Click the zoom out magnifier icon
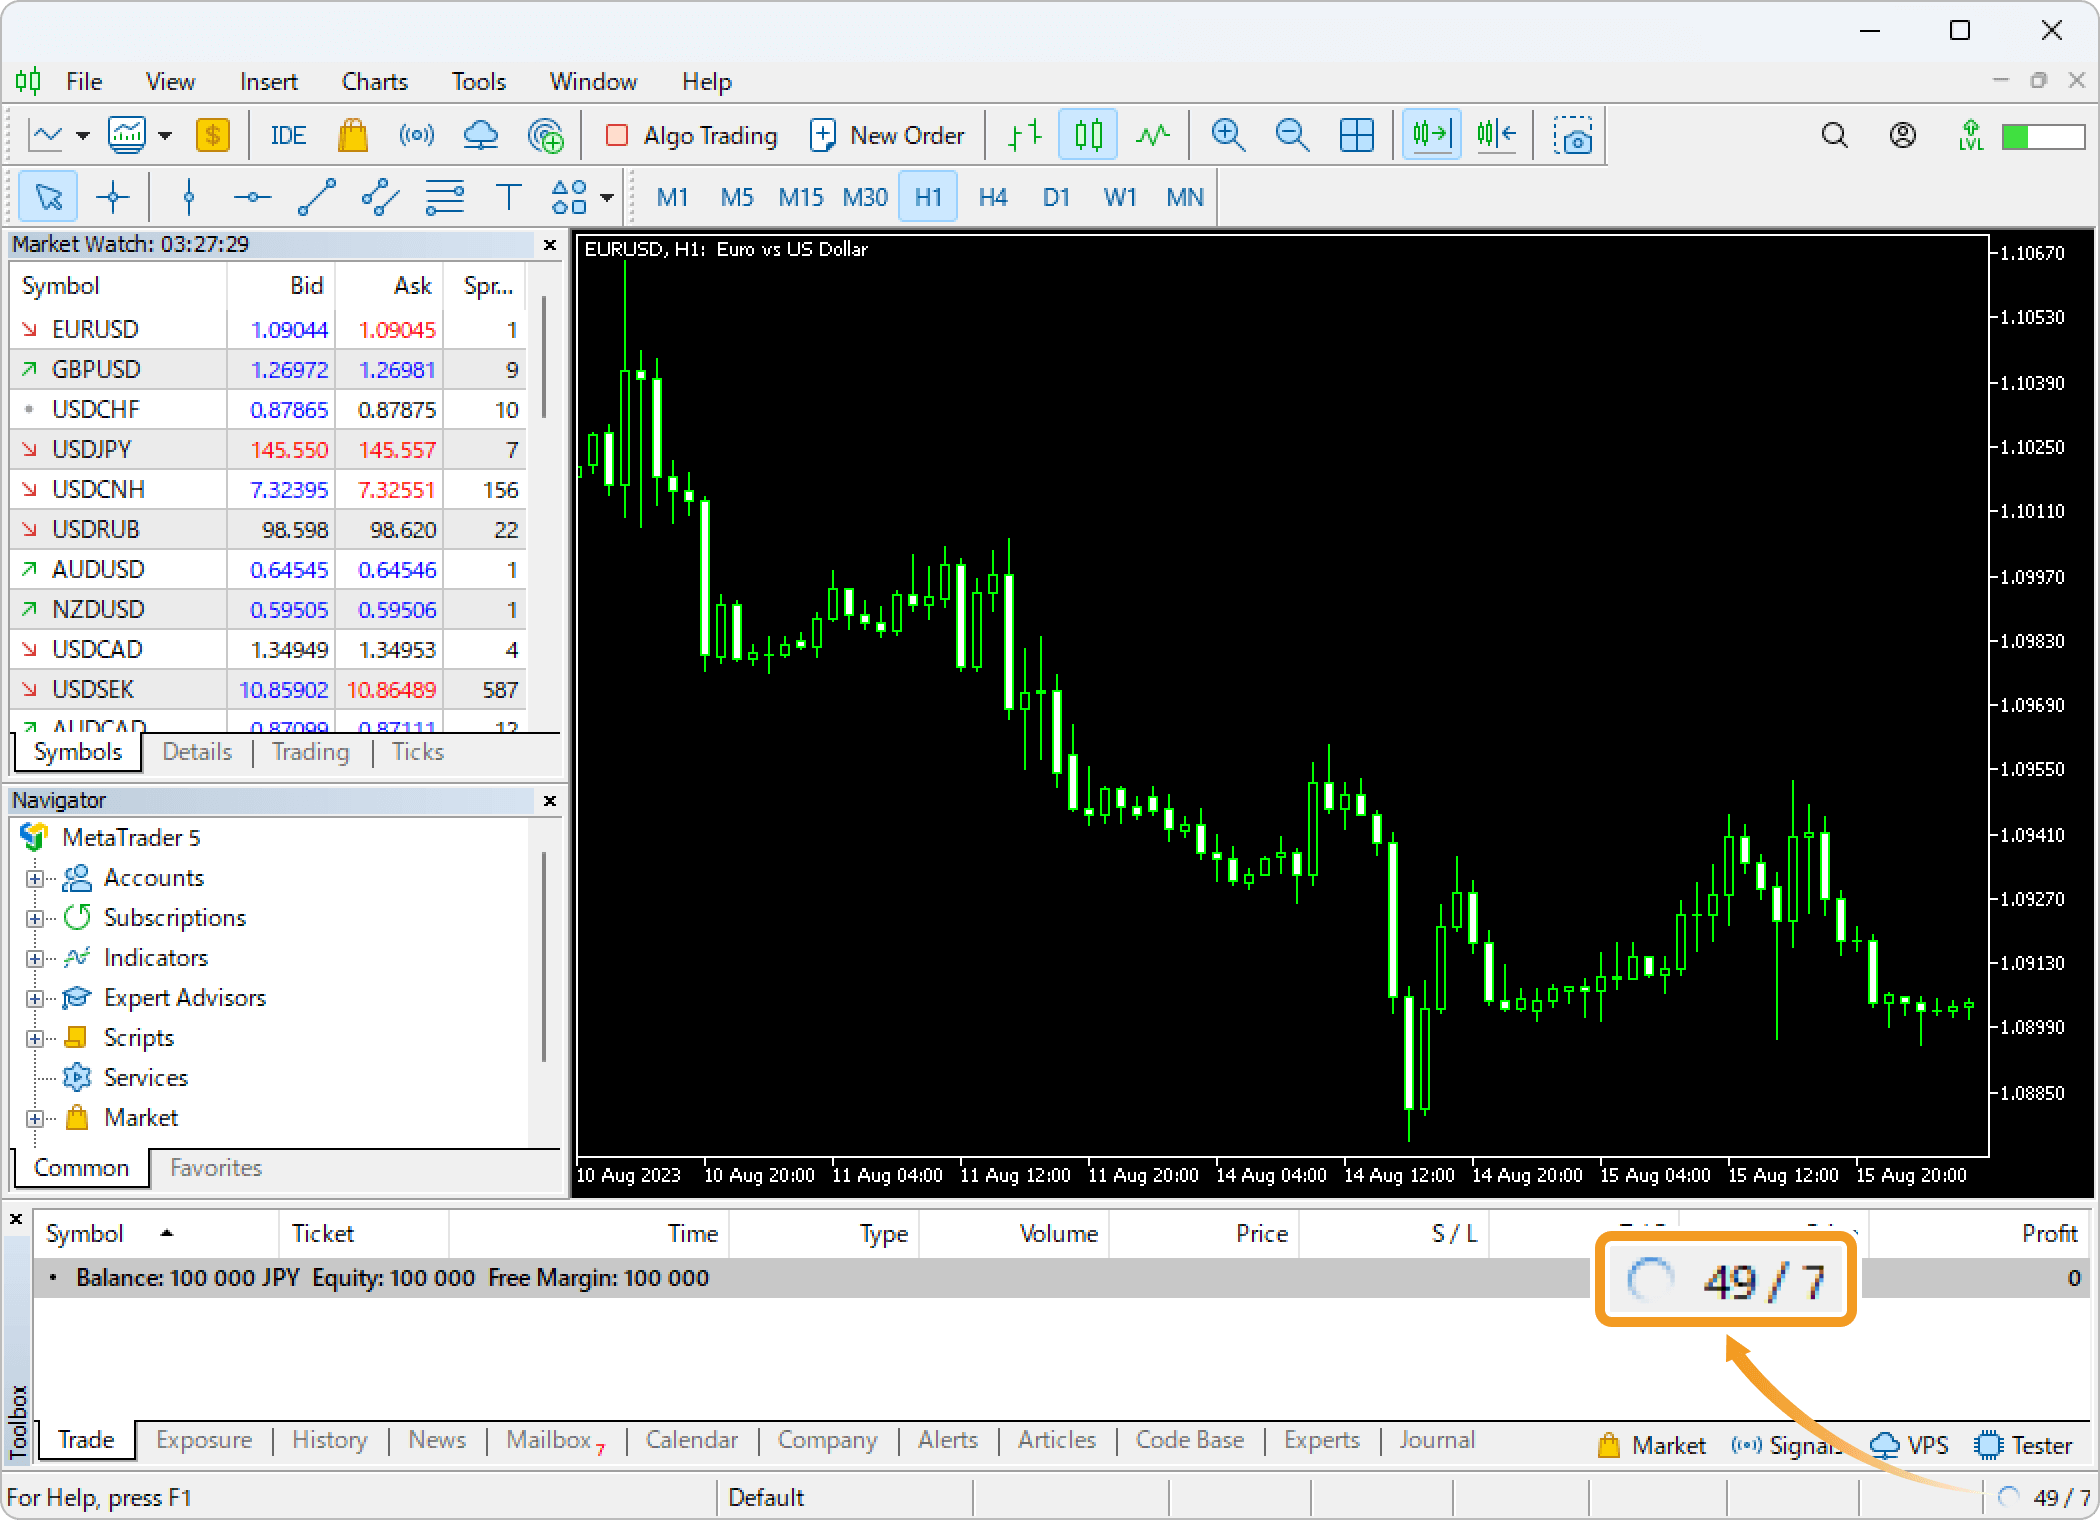The height and width of the screenshot is (1520, 2100). click(1292, 135)
